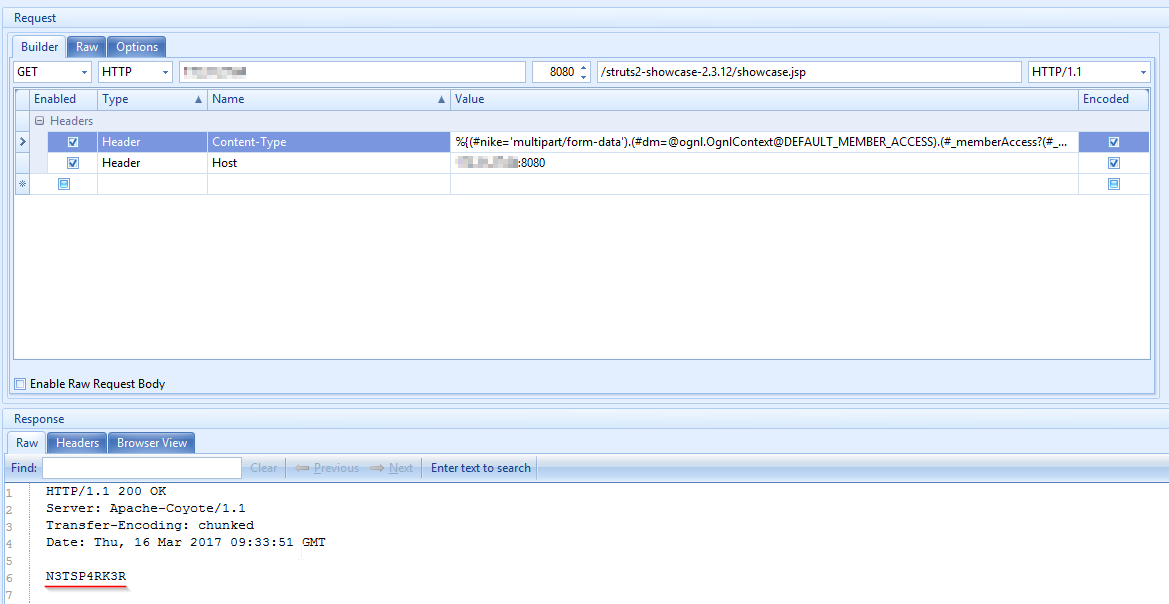The width and height of the screenshot is (1169, 604).
Task: Select the Content-Type row marker arrow
Action: [x=21, y=141]
